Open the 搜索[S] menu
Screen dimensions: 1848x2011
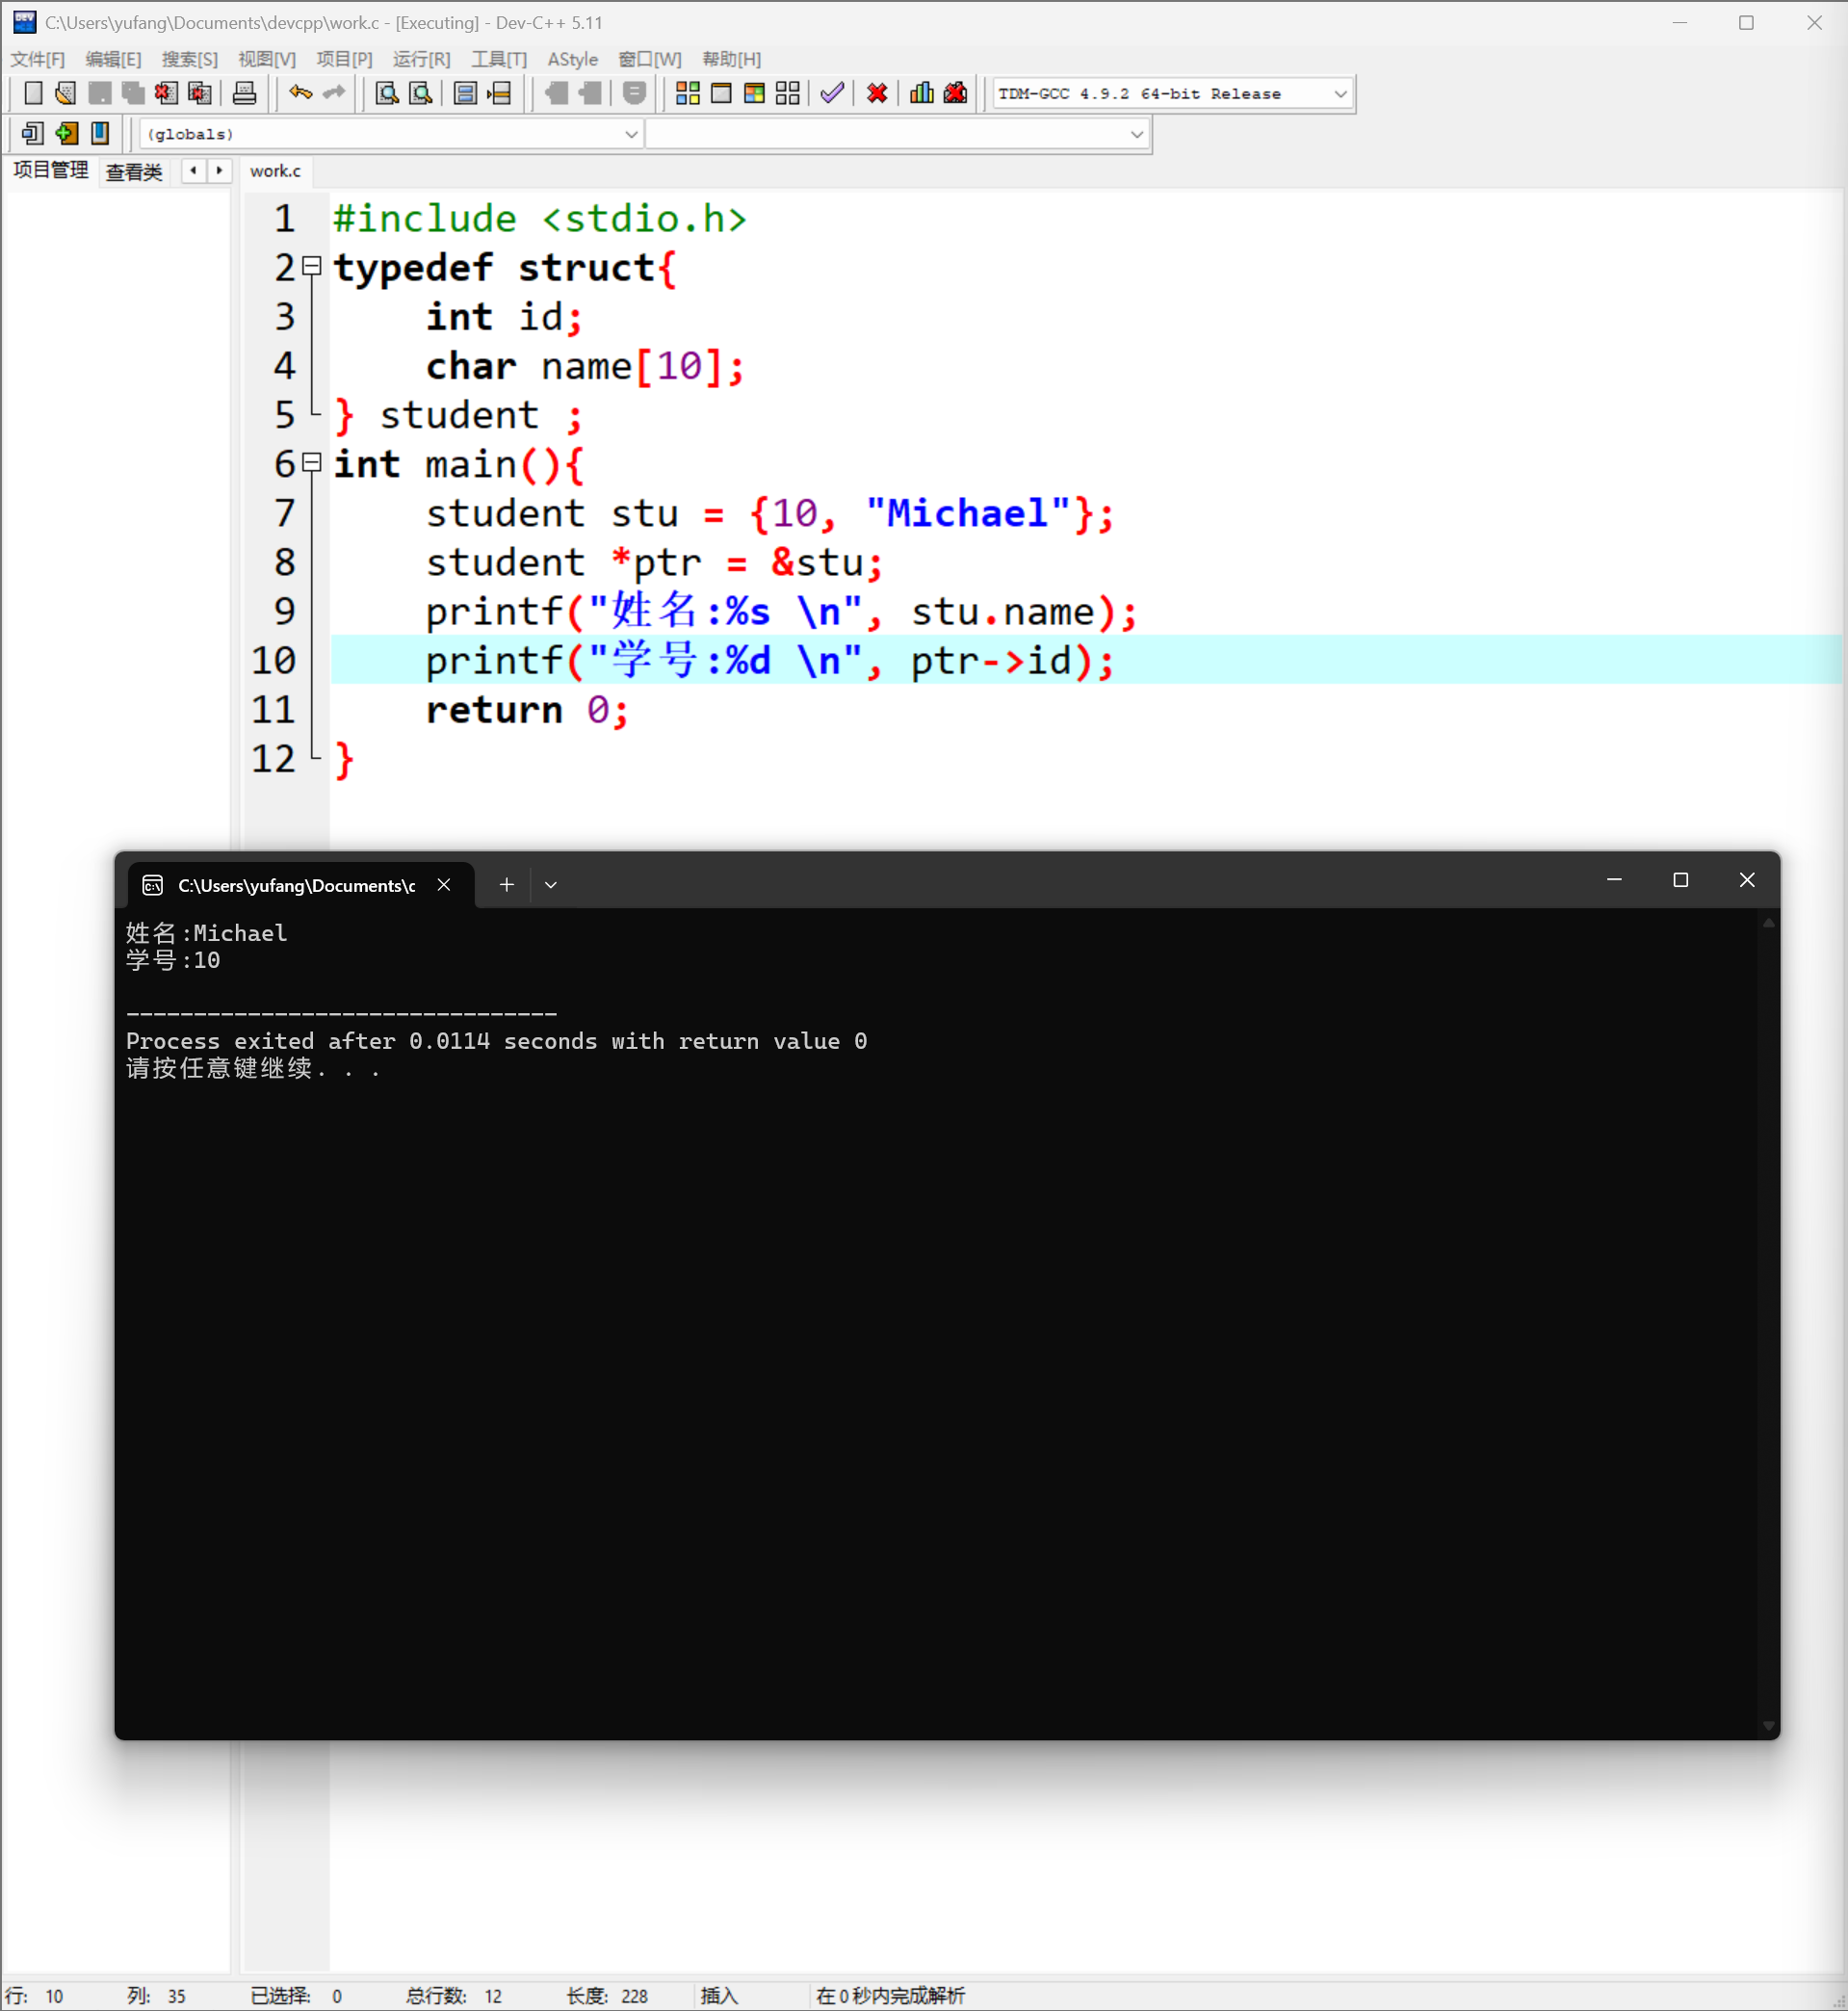[x=190, y=59]
